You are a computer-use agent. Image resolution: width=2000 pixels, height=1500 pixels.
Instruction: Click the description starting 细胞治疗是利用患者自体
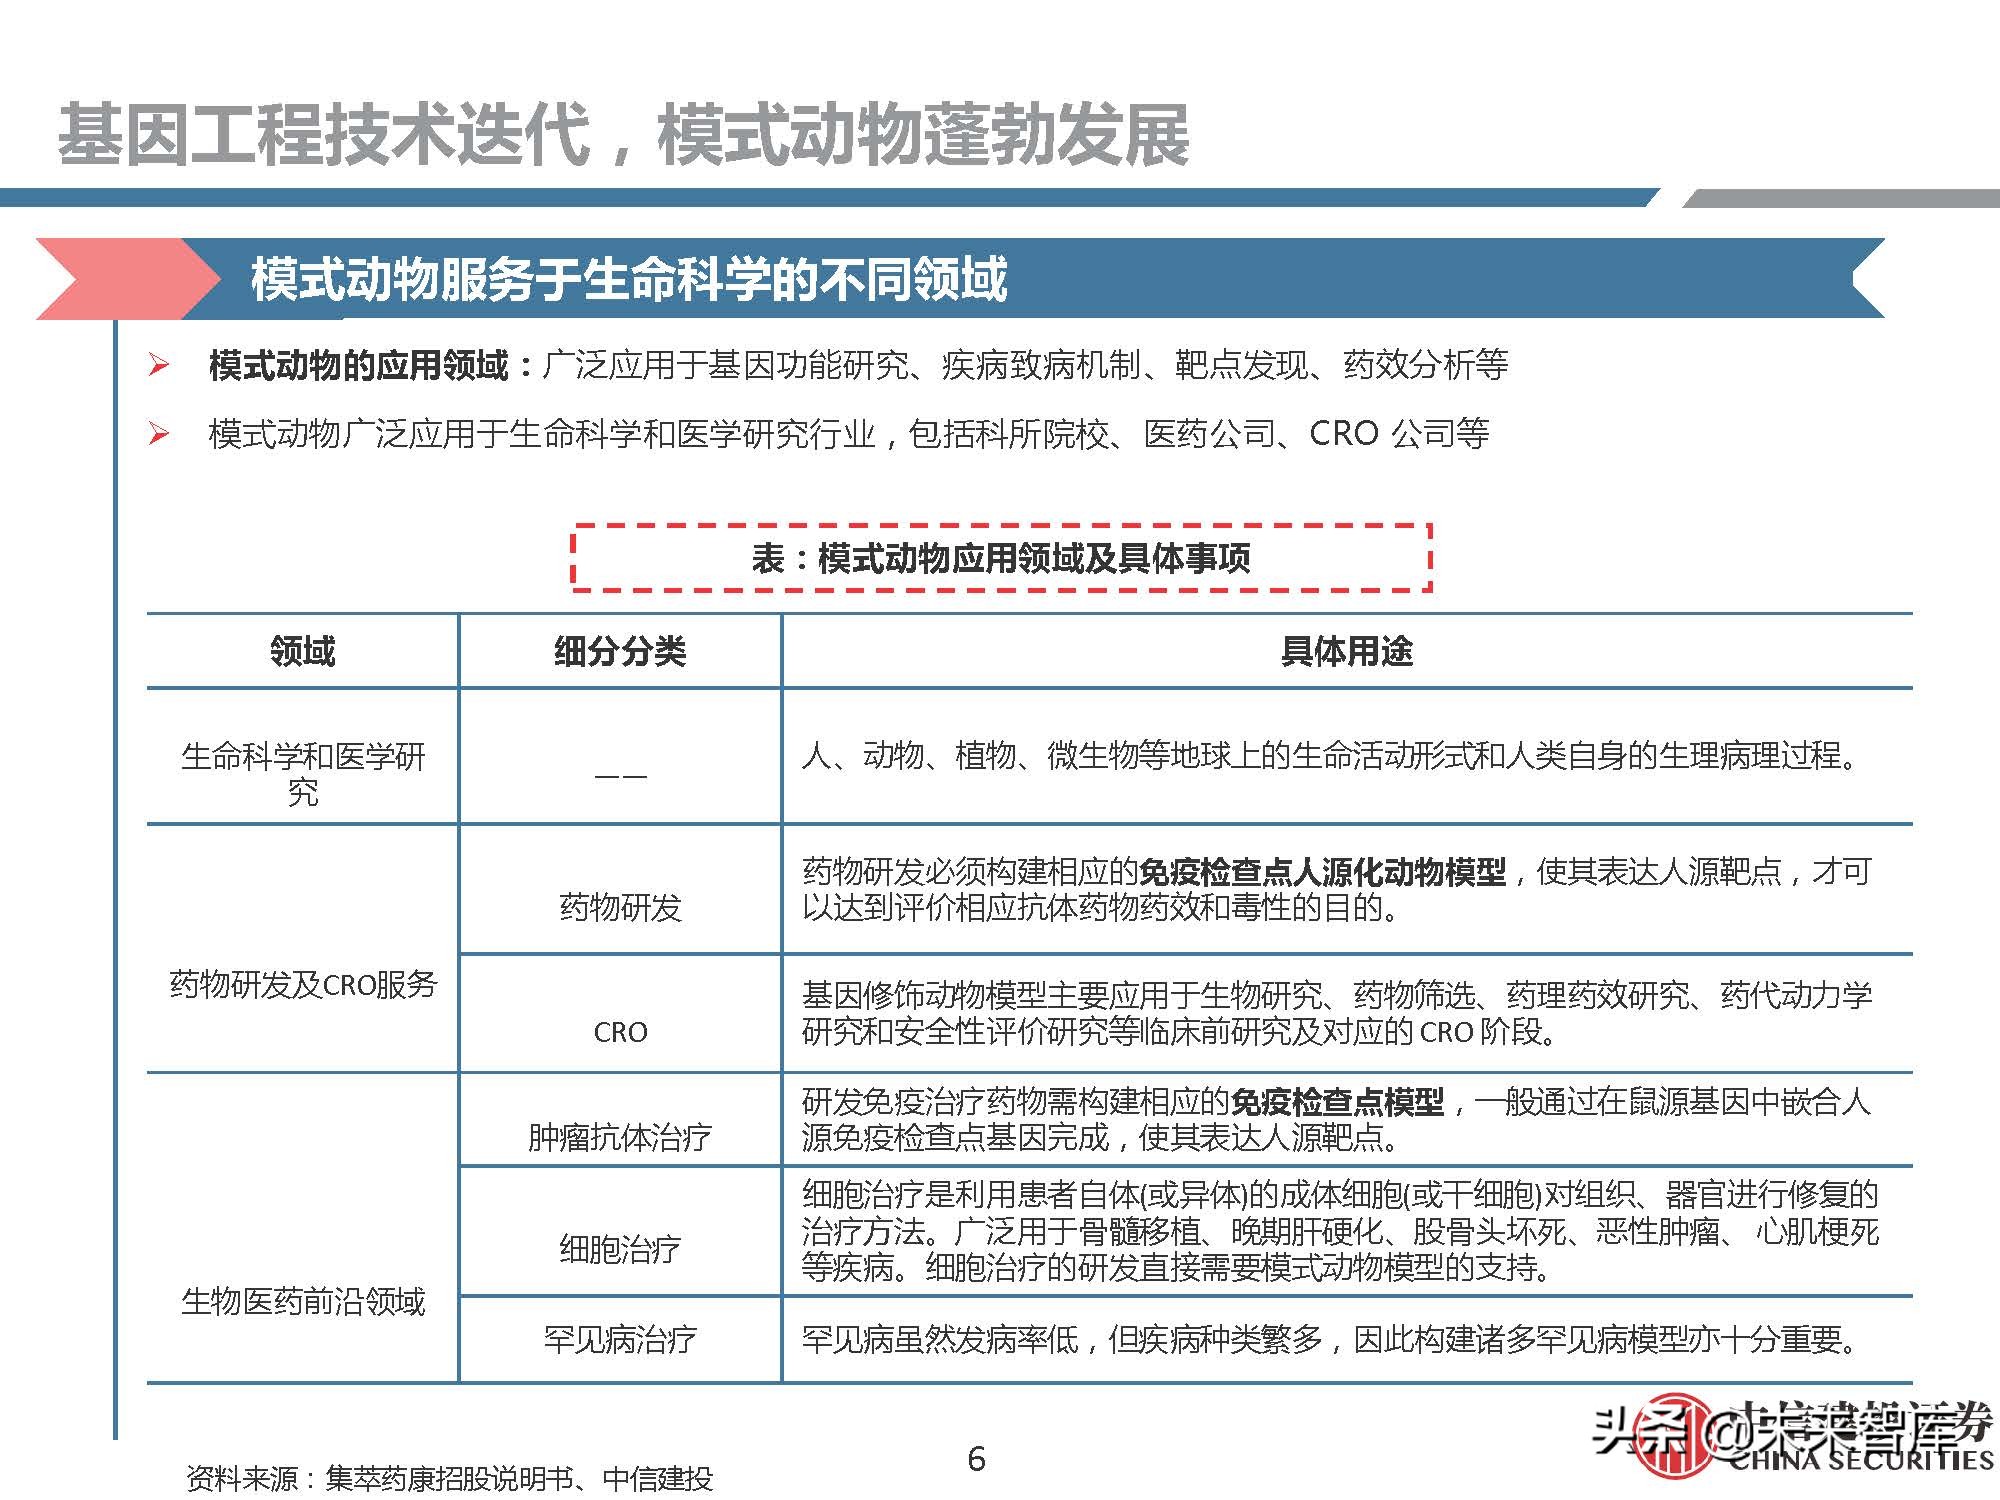pos(1340,1231)
